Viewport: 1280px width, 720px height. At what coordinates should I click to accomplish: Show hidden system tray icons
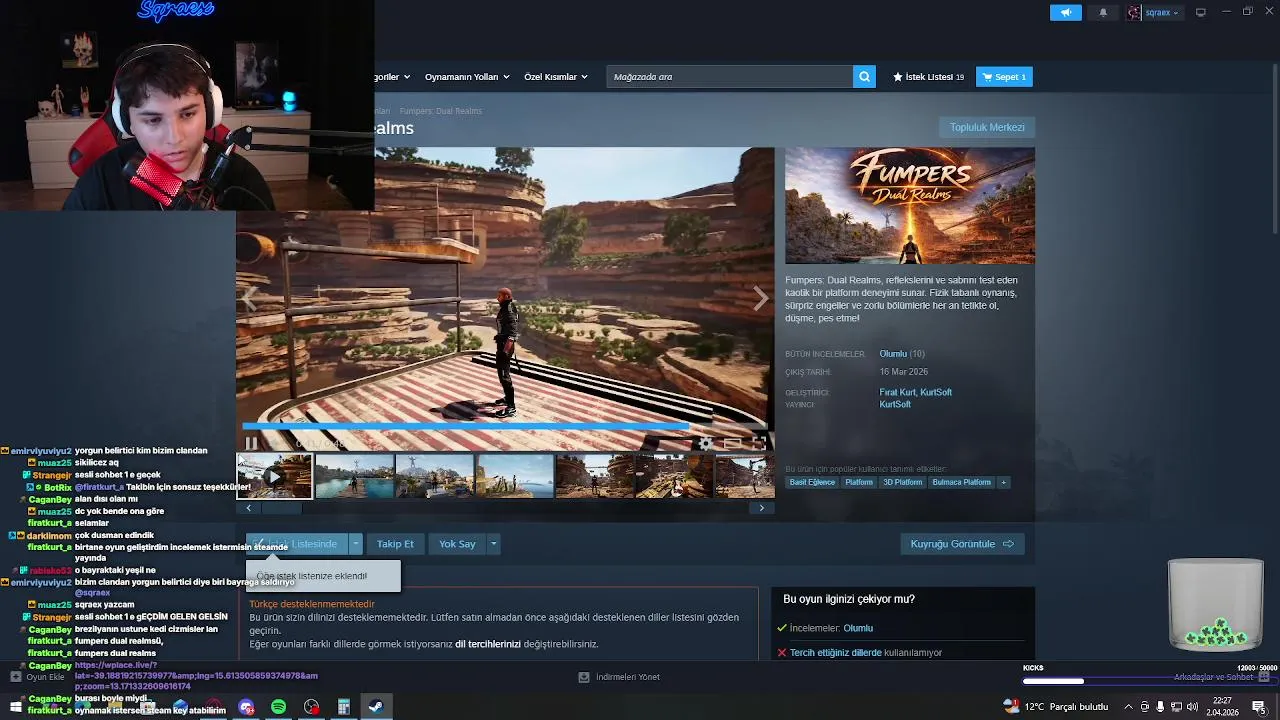[x=1127, y=707]
